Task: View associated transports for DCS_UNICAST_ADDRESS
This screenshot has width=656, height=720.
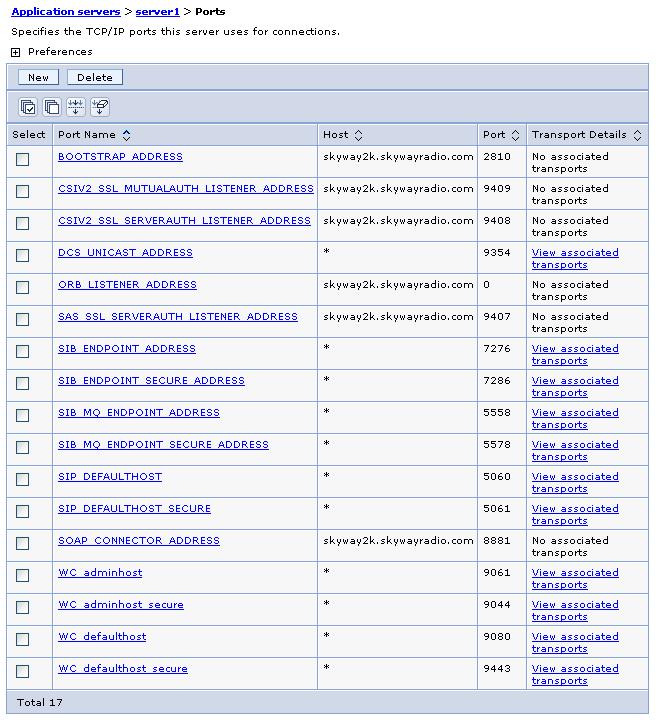Action: [575, 259]
